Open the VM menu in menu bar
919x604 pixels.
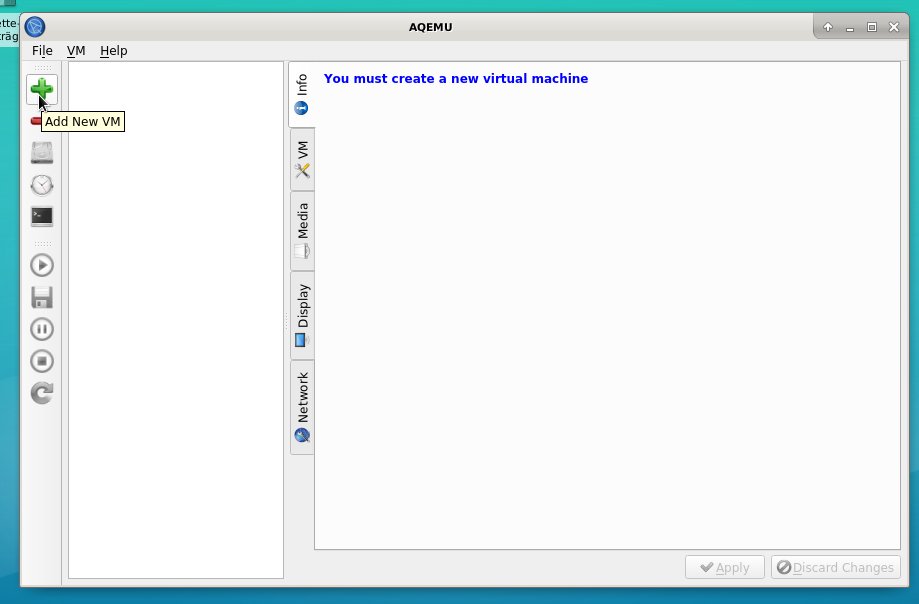(76, 51)
